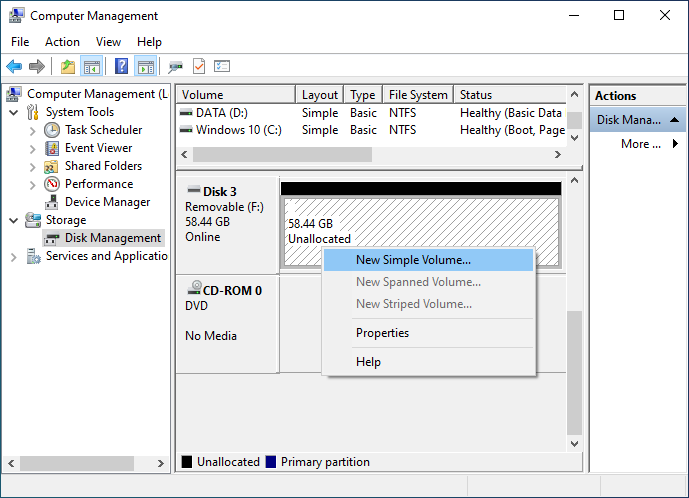Image resolution: width=689 pixels, height=498 pixels.
Task: Toggle the Show/Hide Action Pane icon
Action: 146,67
